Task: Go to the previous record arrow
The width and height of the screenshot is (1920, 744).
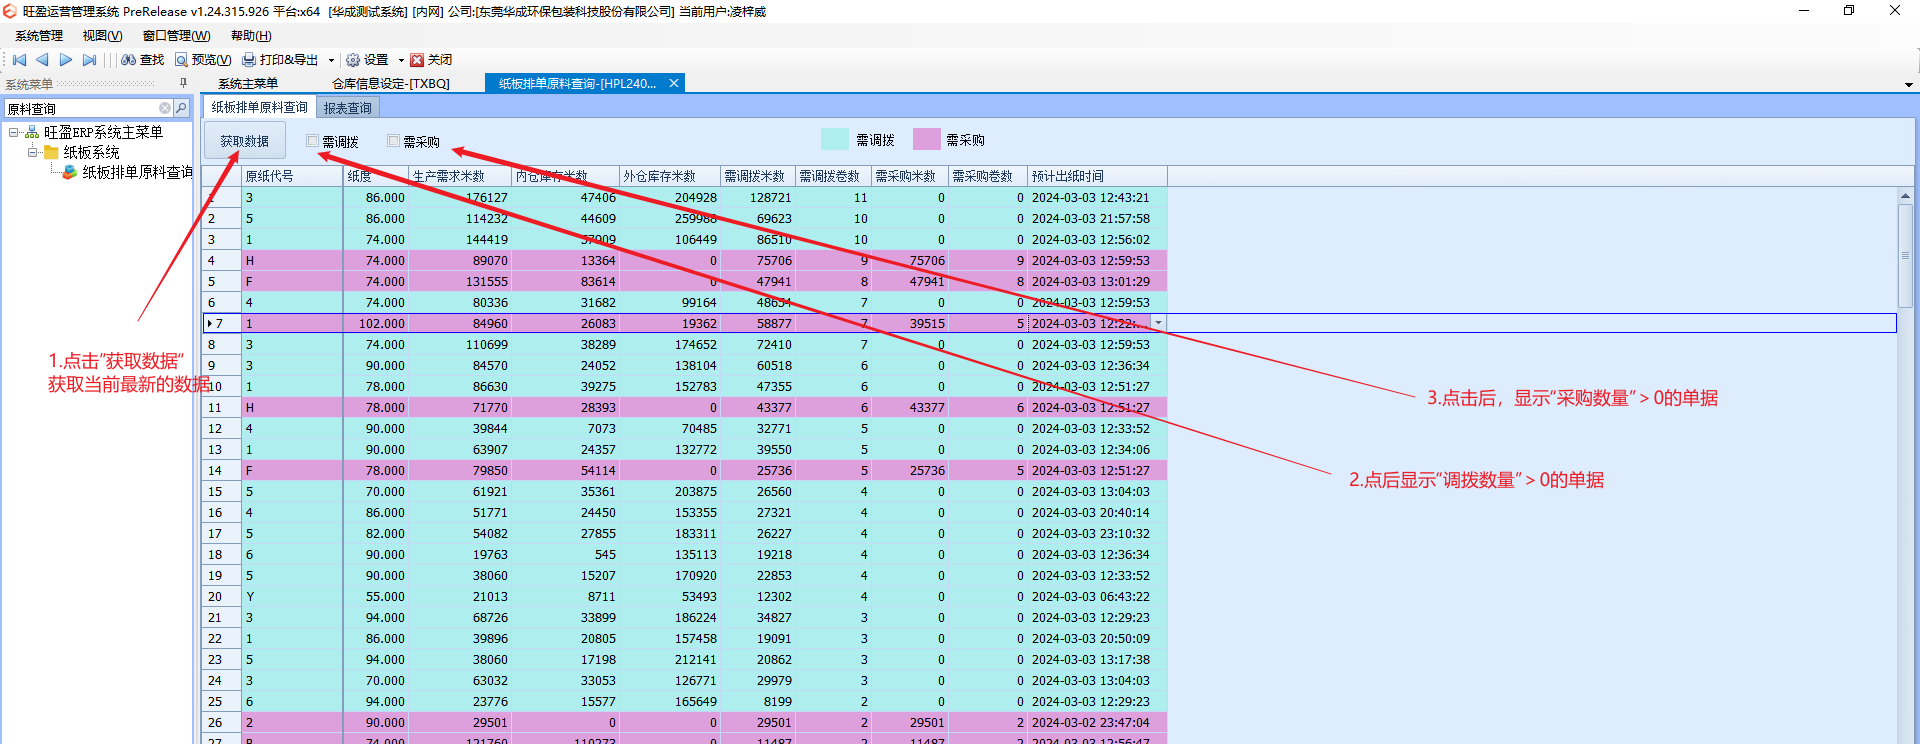Action: (42, 60)
